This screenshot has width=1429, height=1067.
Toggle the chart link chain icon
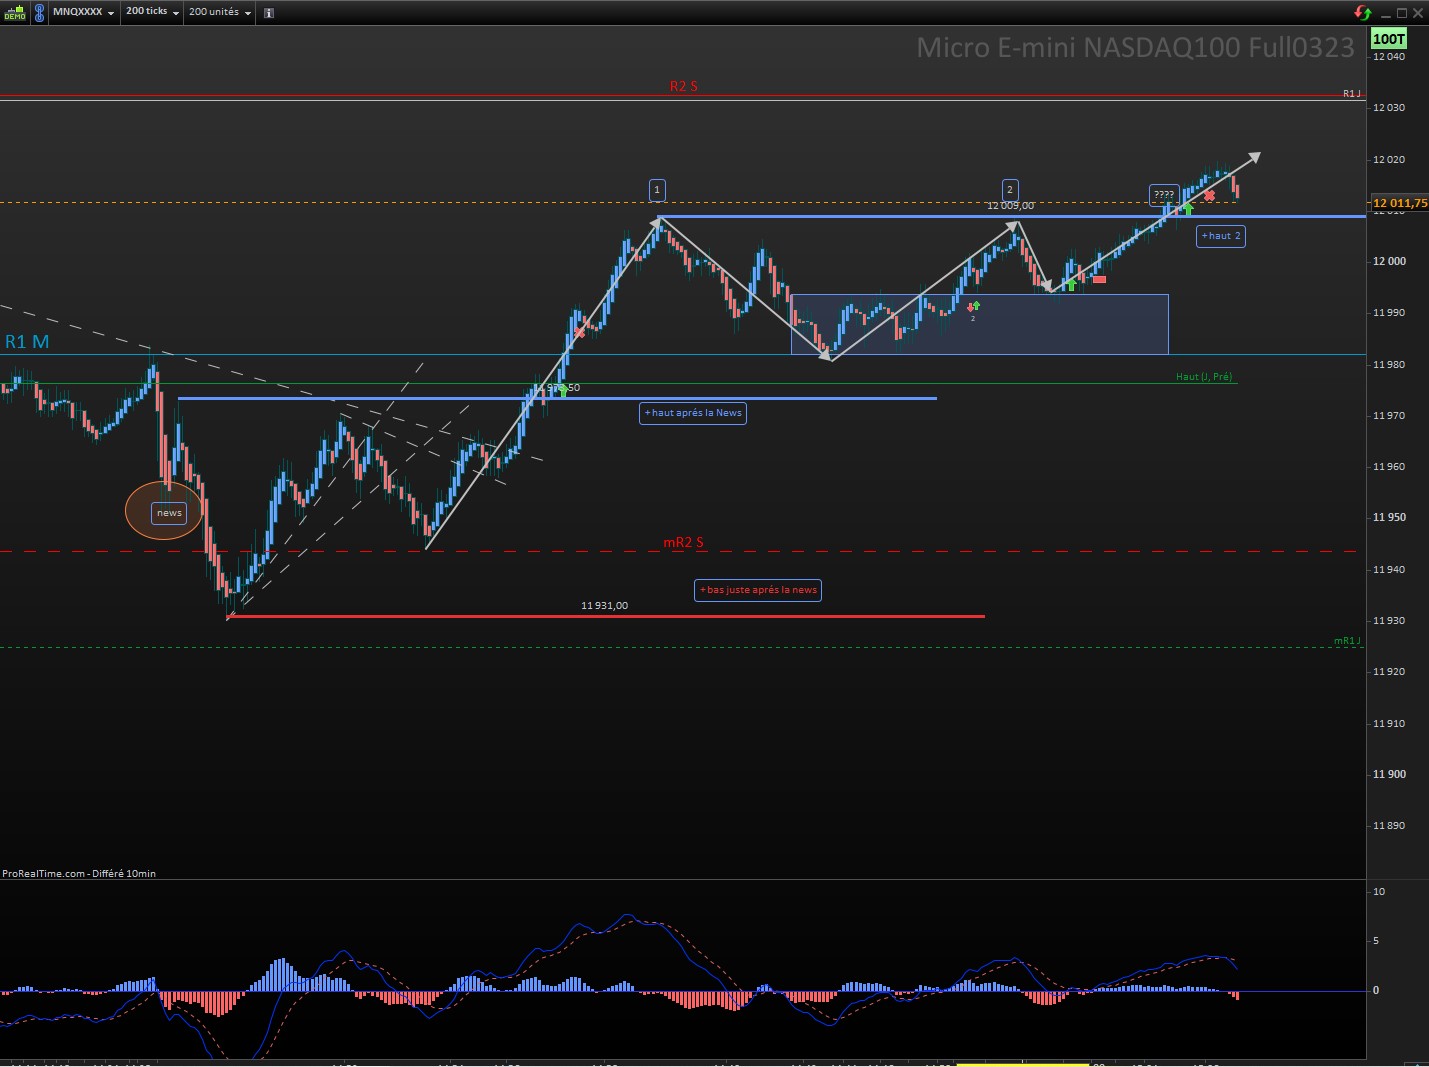coord(39,12)
